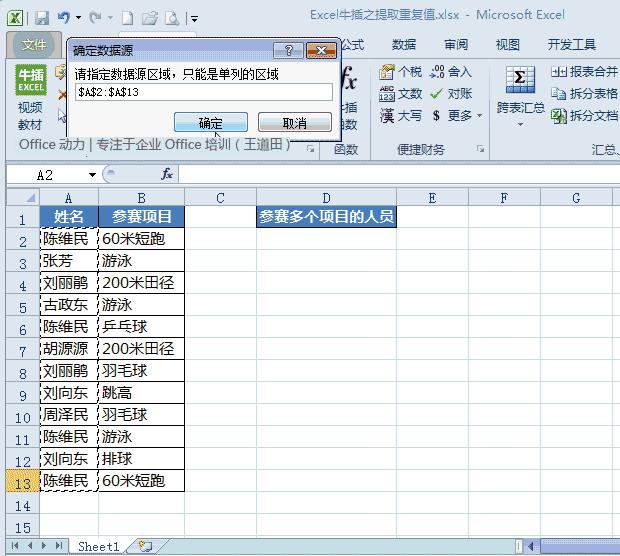Click the Redo arrow icon
This screenshot has height=556, width=620.
coord(95,17)
